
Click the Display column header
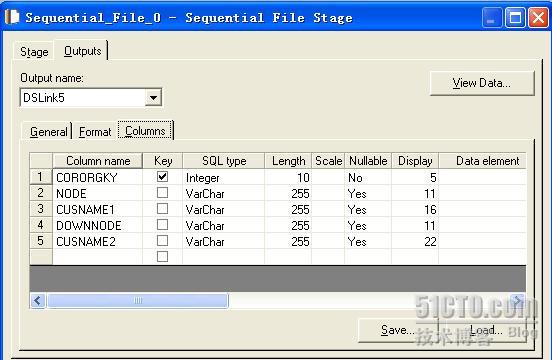pyautogui.click(x=415, y=161)
